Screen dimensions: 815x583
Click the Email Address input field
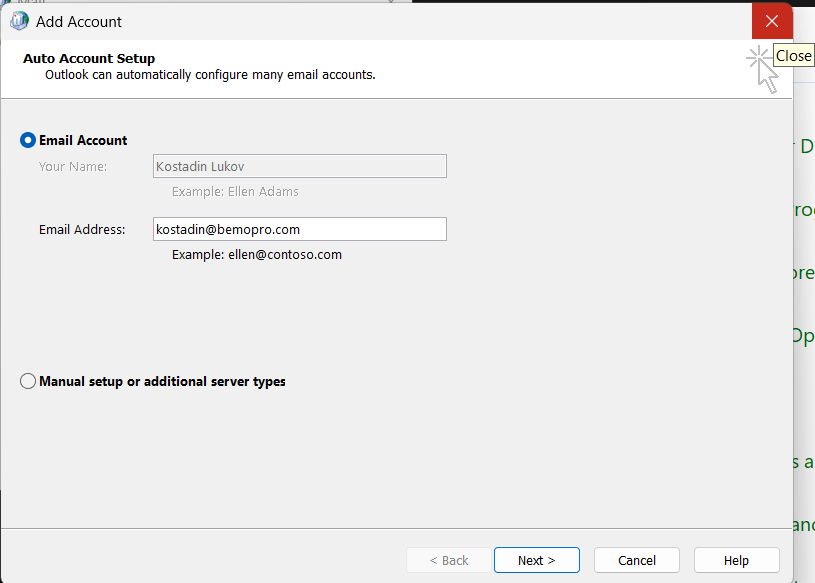tap(300, 229)
